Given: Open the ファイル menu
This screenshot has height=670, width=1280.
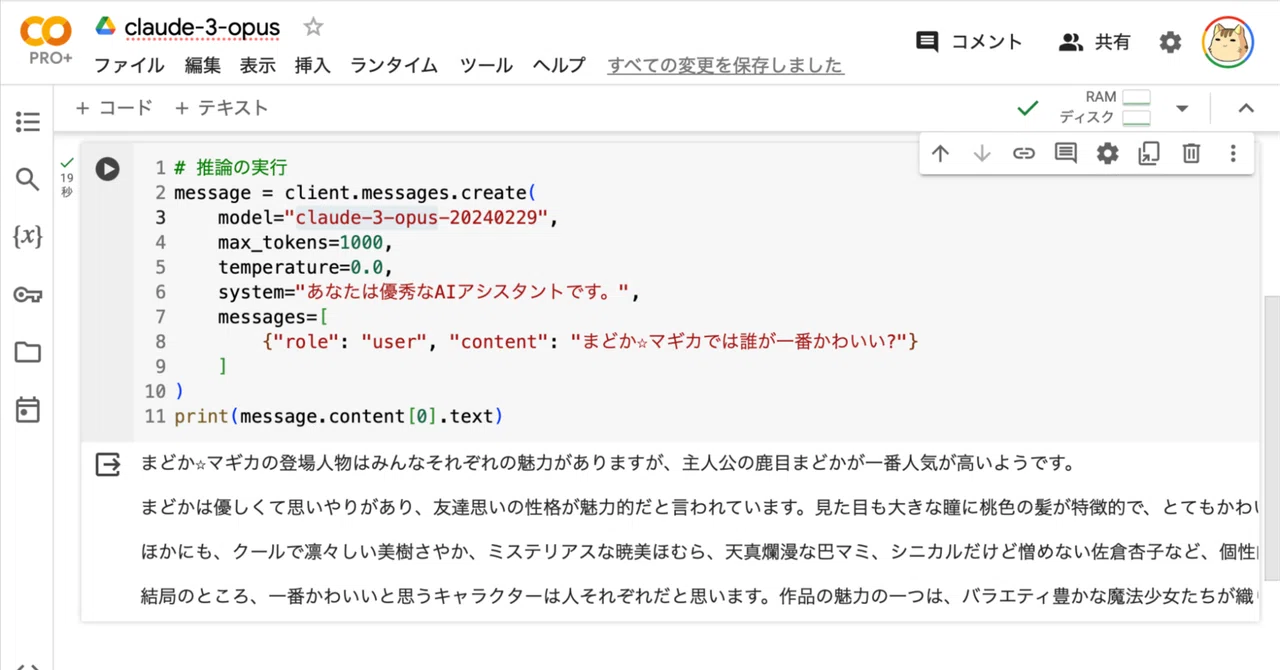Looking at the screenshot, I should [x=129, y=65].
